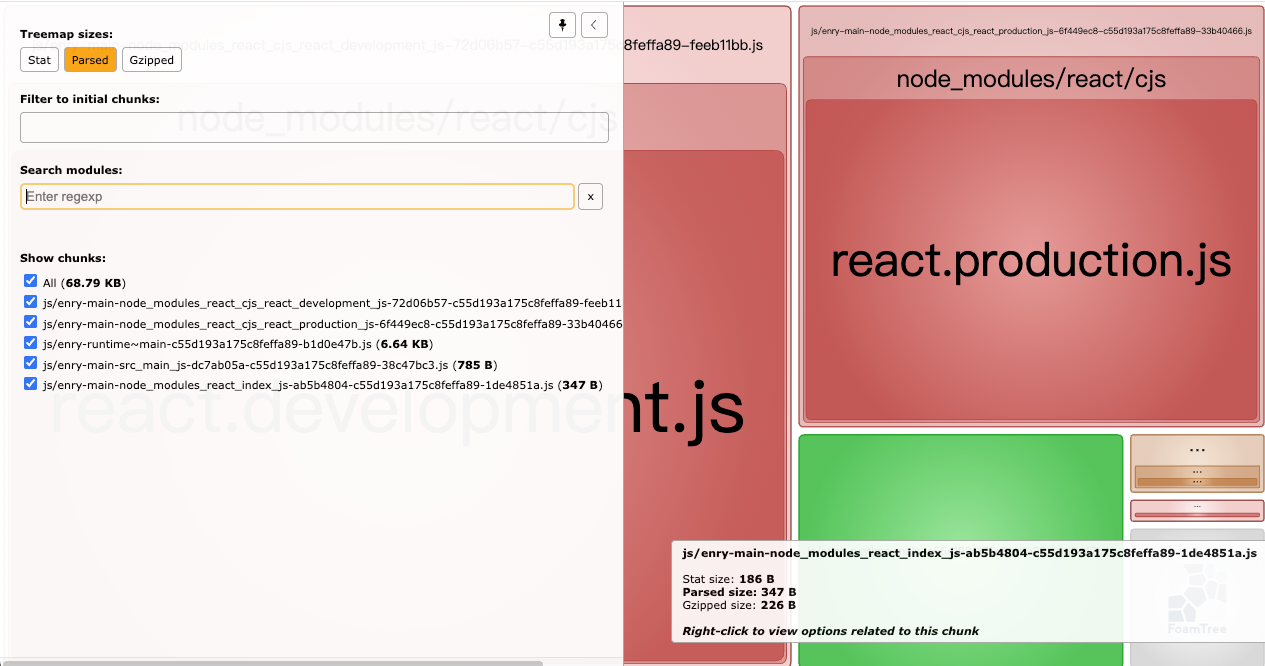Click the horizontal scrollbar at bottom
Screen dimensions: 1265x666
(x=271, y=662)
